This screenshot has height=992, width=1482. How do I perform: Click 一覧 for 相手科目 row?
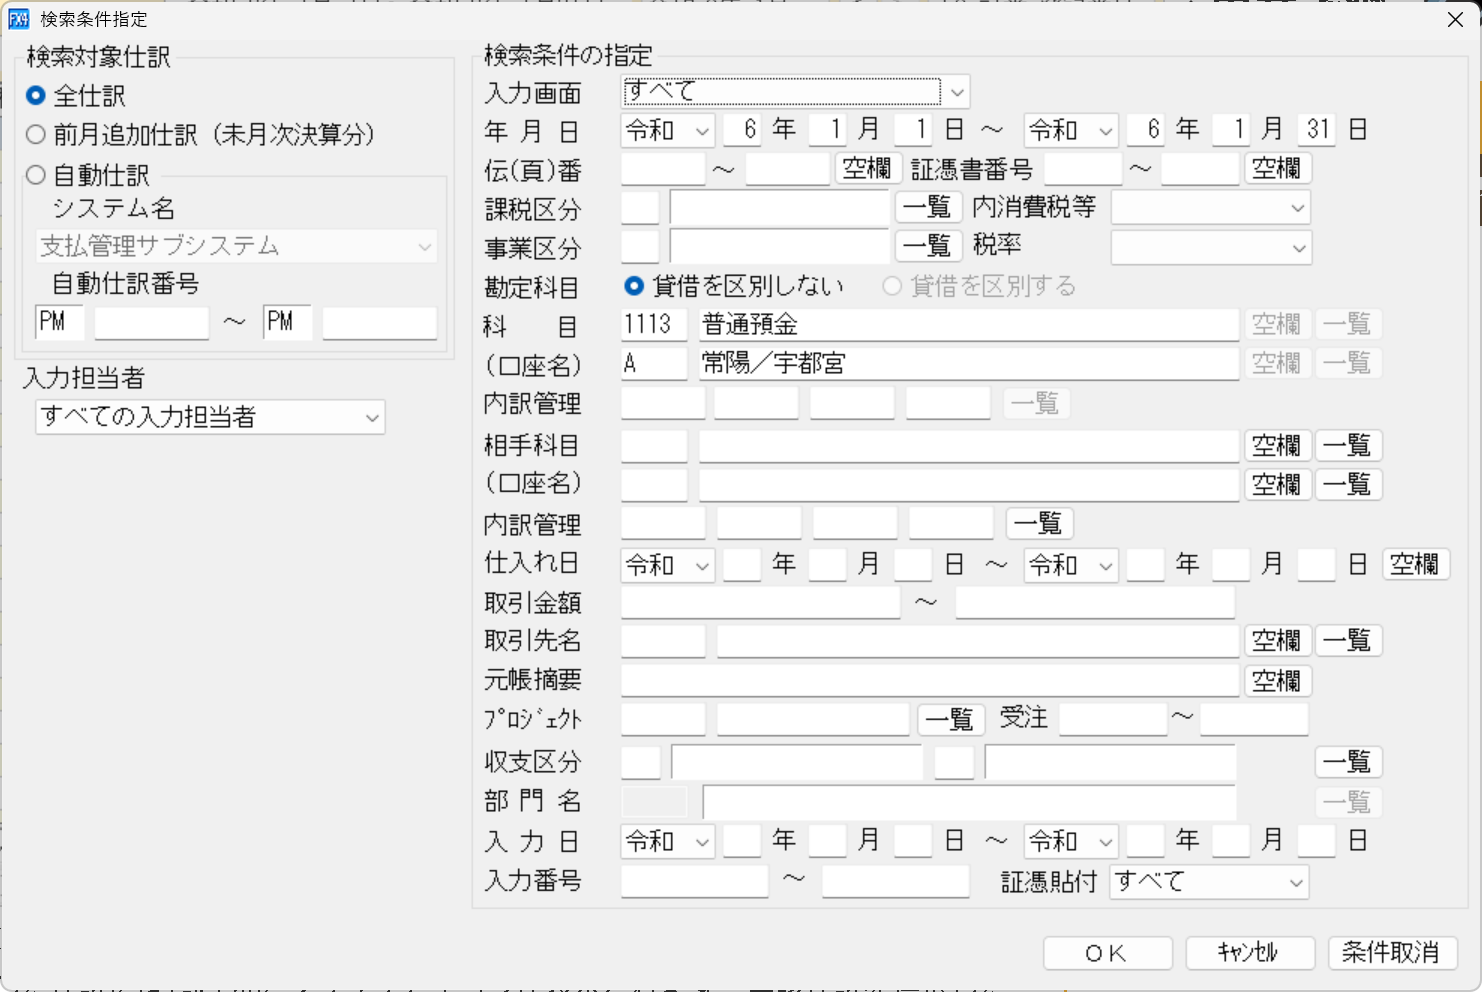[x=1348, y=445]
